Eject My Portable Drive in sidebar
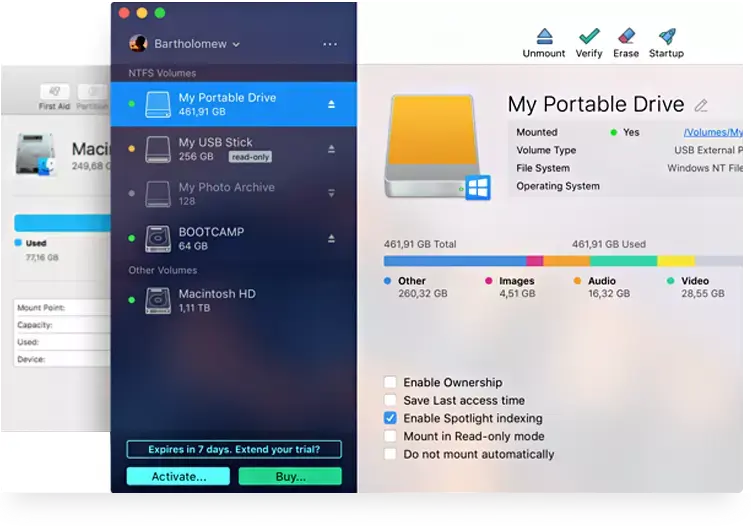This screenshot has height=530, width=751. 331,104
